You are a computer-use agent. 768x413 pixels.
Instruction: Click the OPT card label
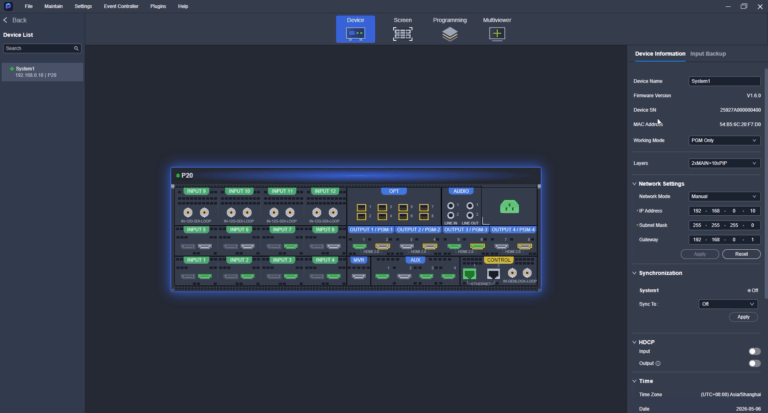(x=394, y=191)
